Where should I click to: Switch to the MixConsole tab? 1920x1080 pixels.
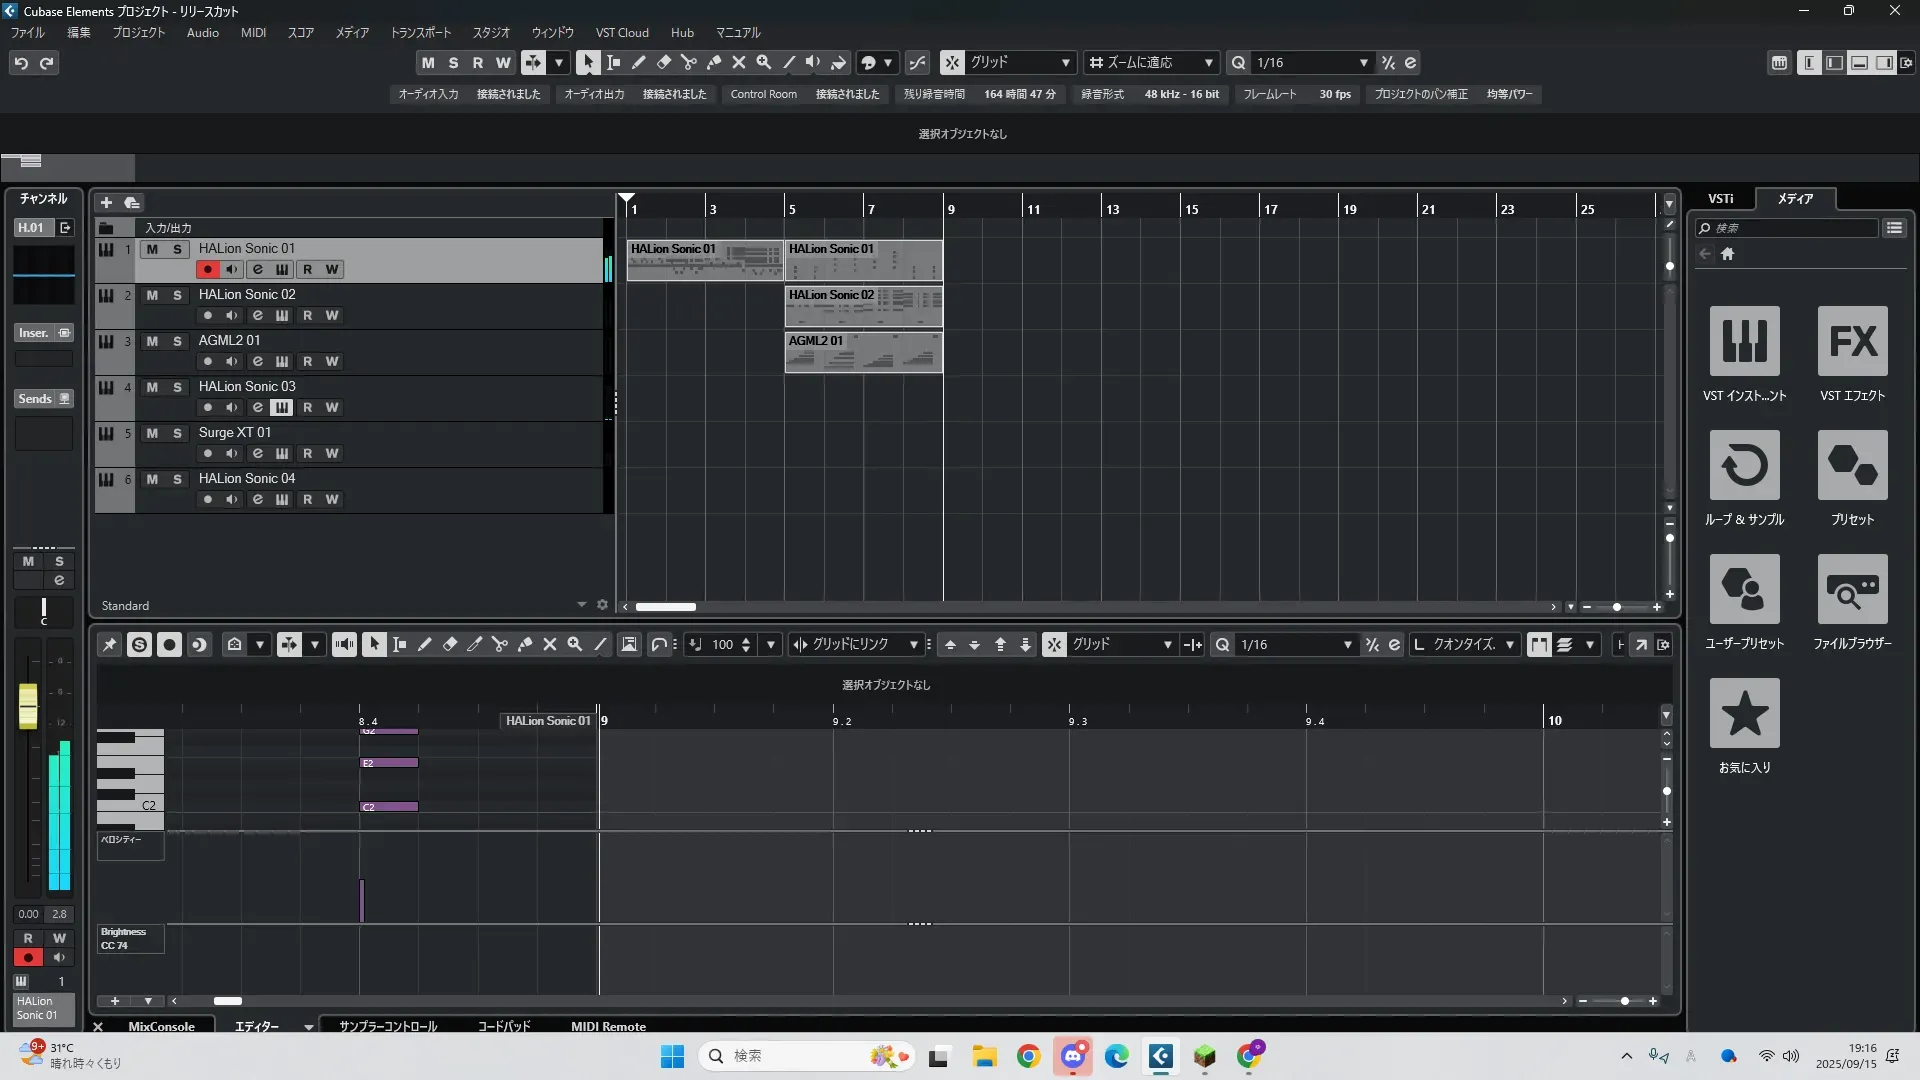[x=161, y=1026]
